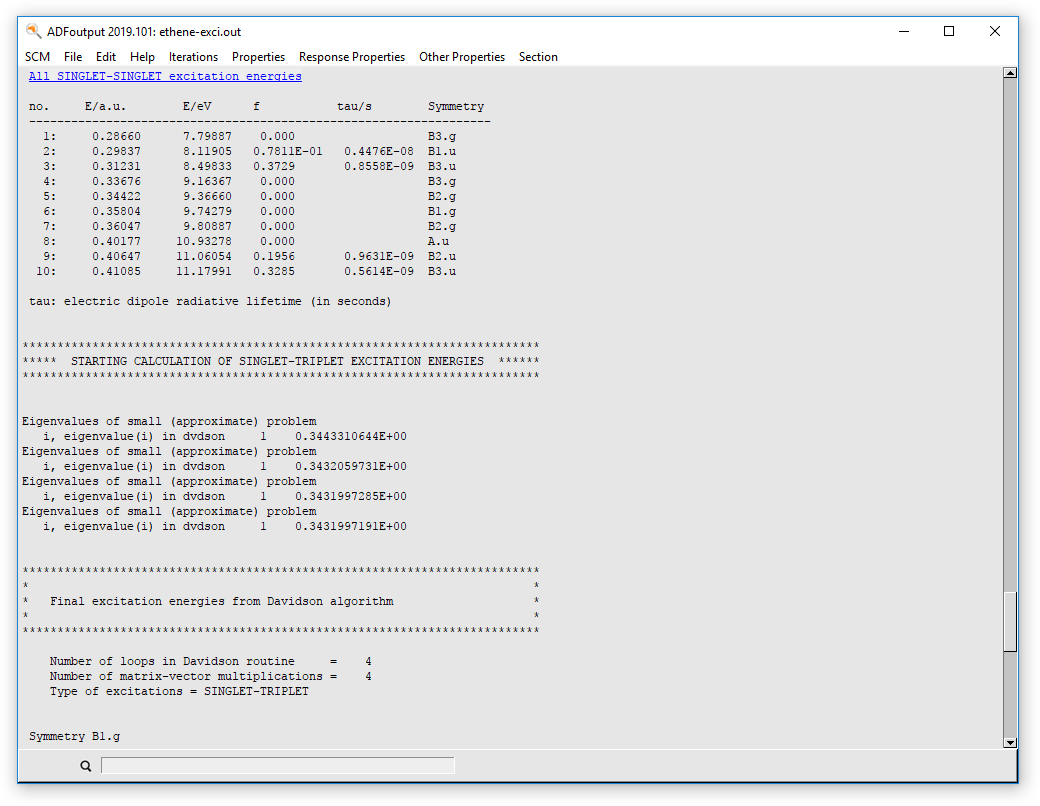Viewport: 1040px width, 806px height.
Task: Open the Help menu
Action: (142, 57)
